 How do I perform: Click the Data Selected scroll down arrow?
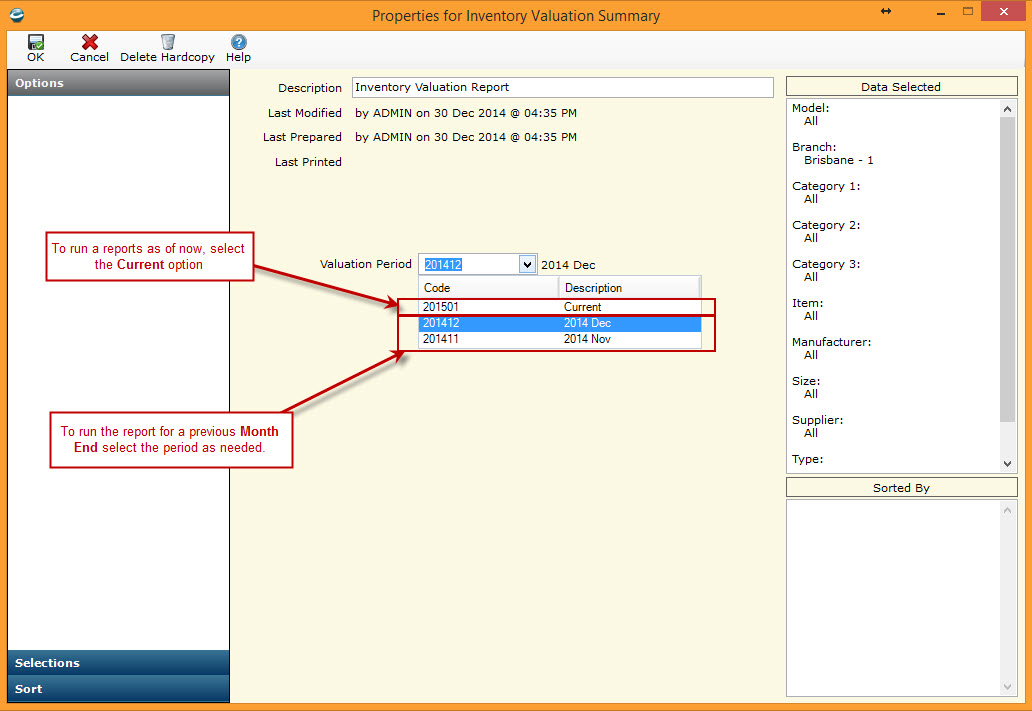pyautogui.click(x=1007, y=463)
